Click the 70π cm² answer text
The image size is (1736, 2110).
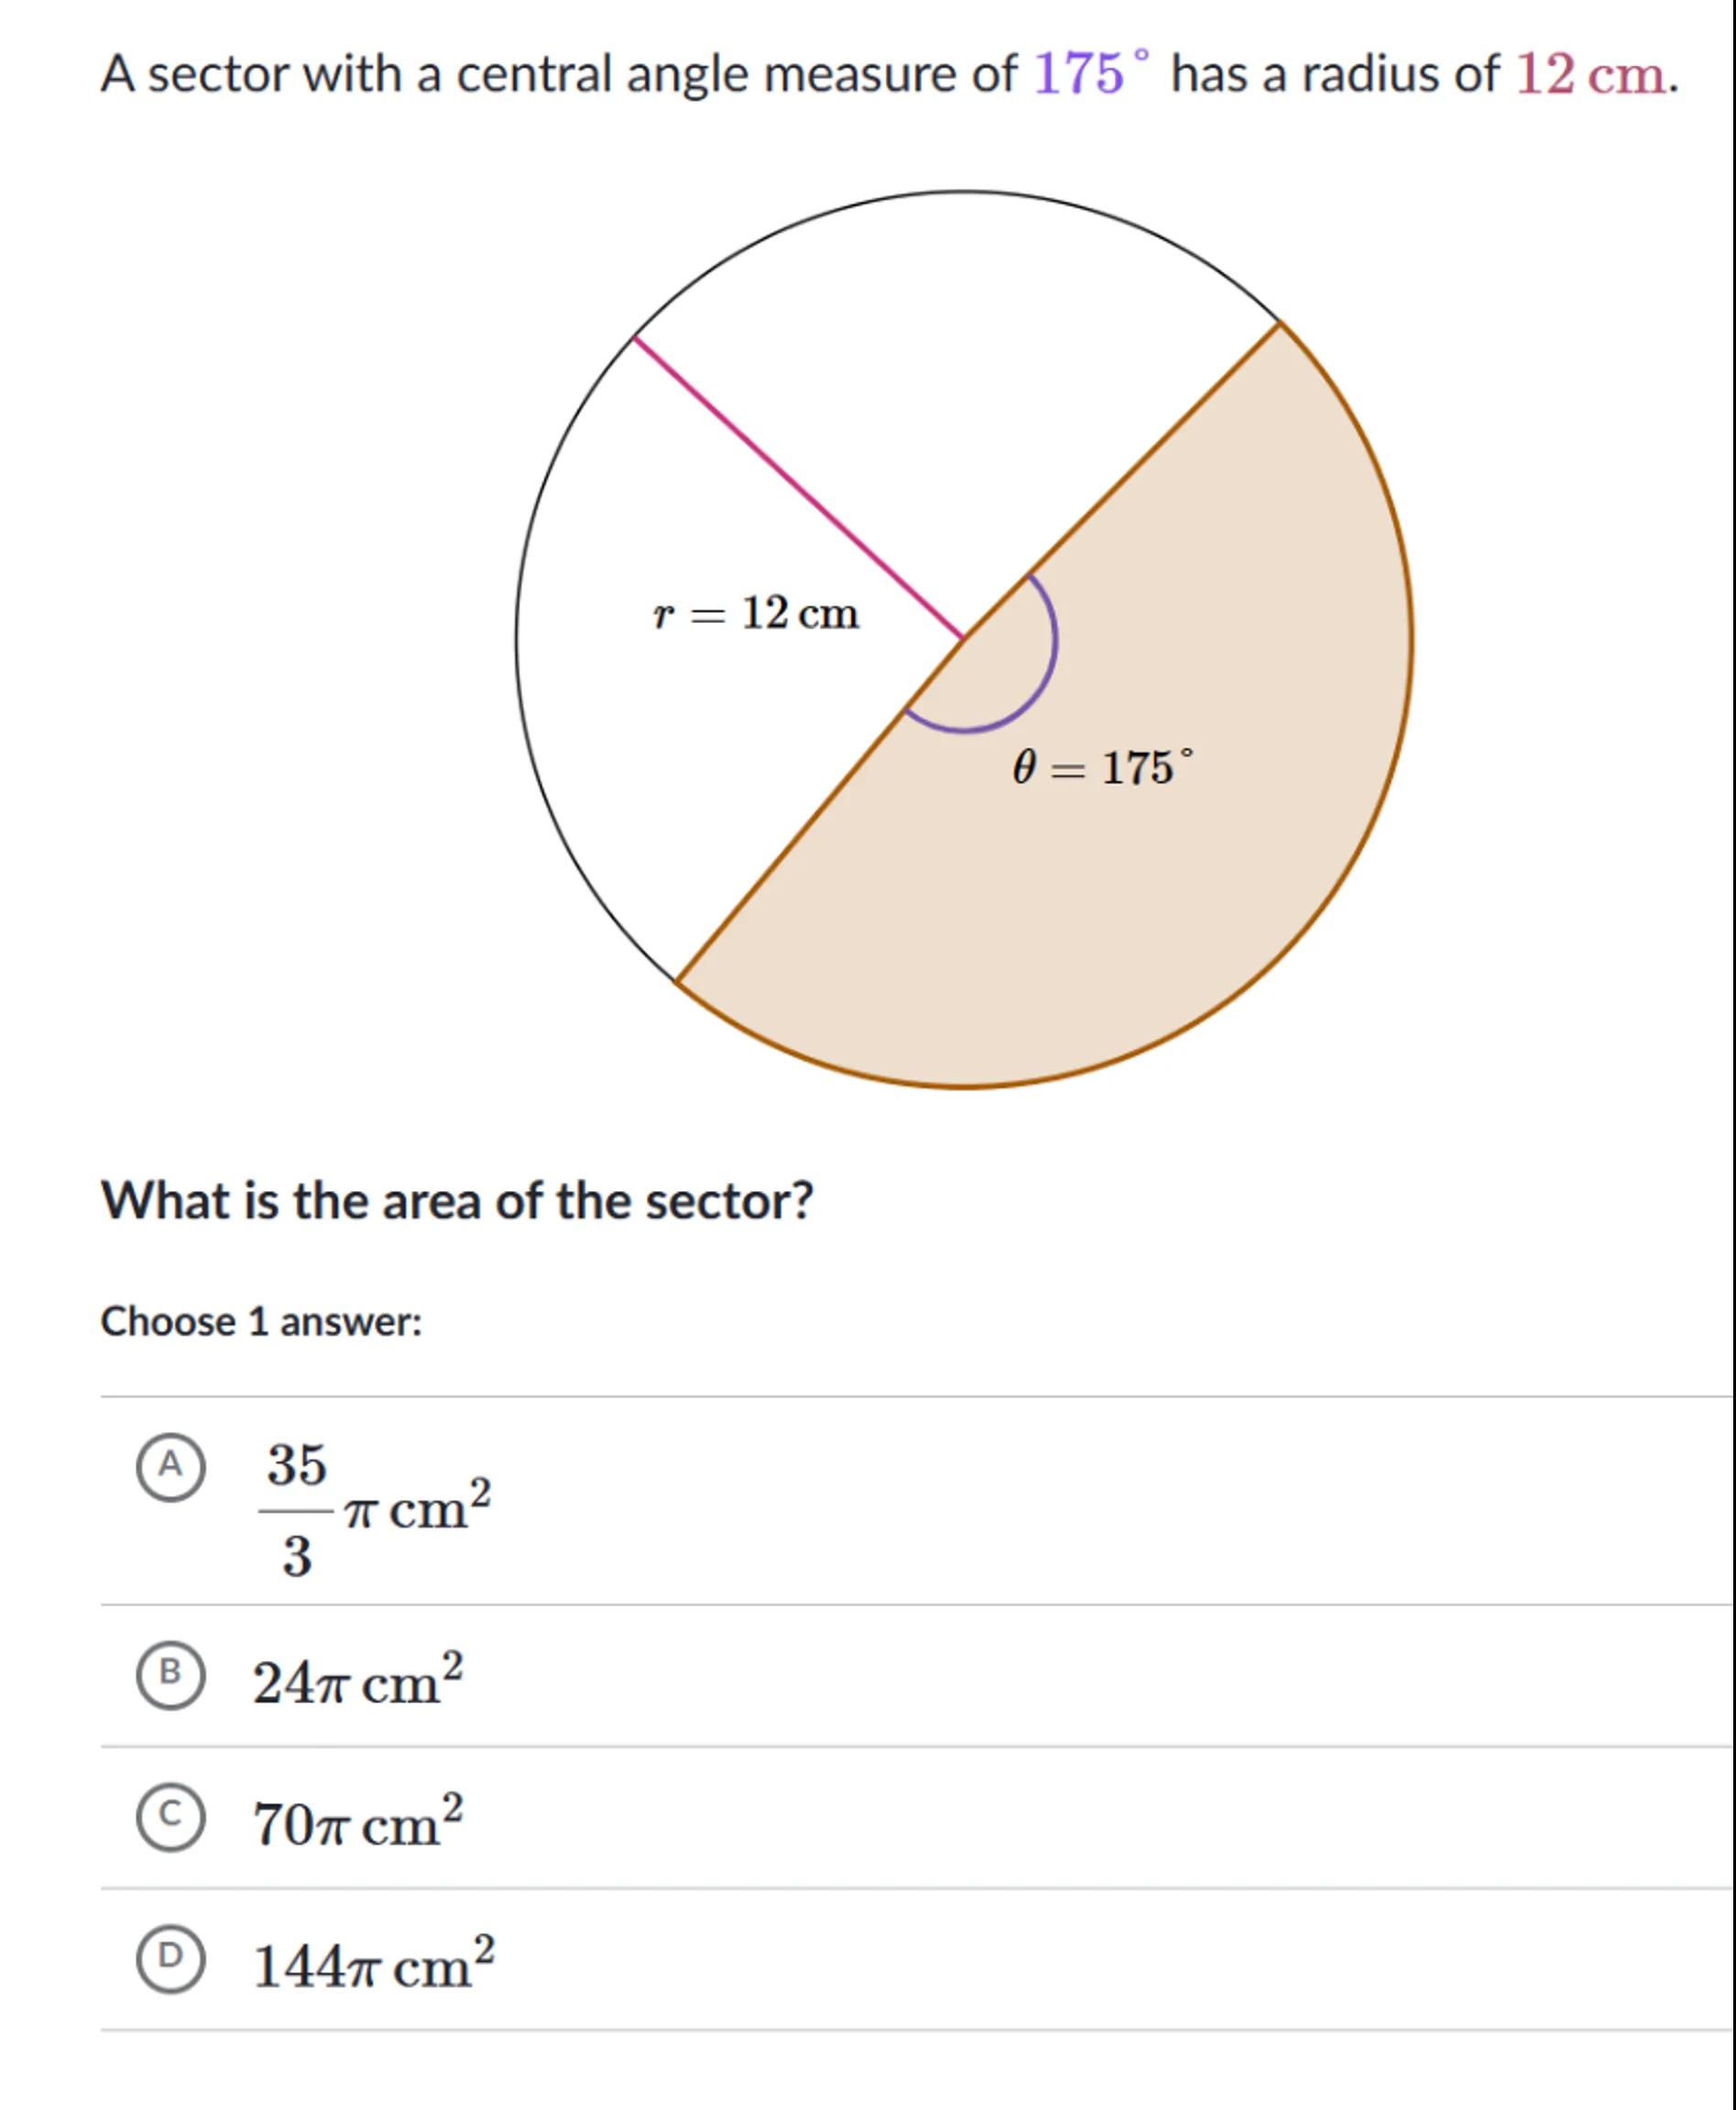[x=358, y=1824]
